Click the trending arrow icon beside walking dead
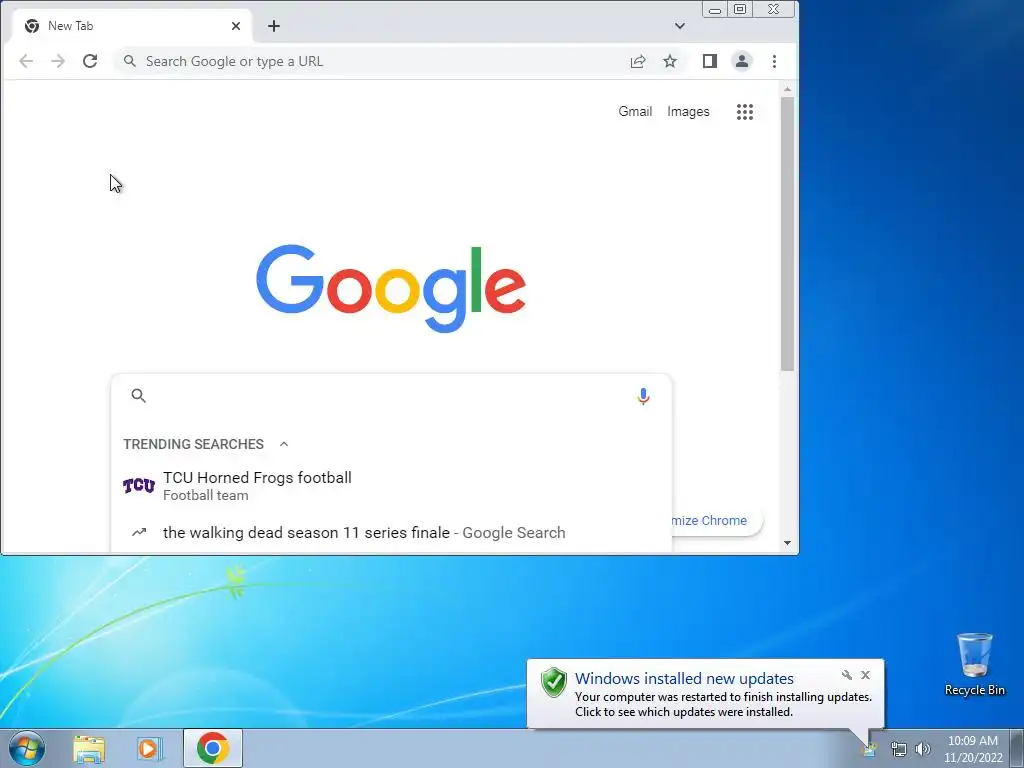This screenshot has width=1024, height=768. [x=139, y=532]
